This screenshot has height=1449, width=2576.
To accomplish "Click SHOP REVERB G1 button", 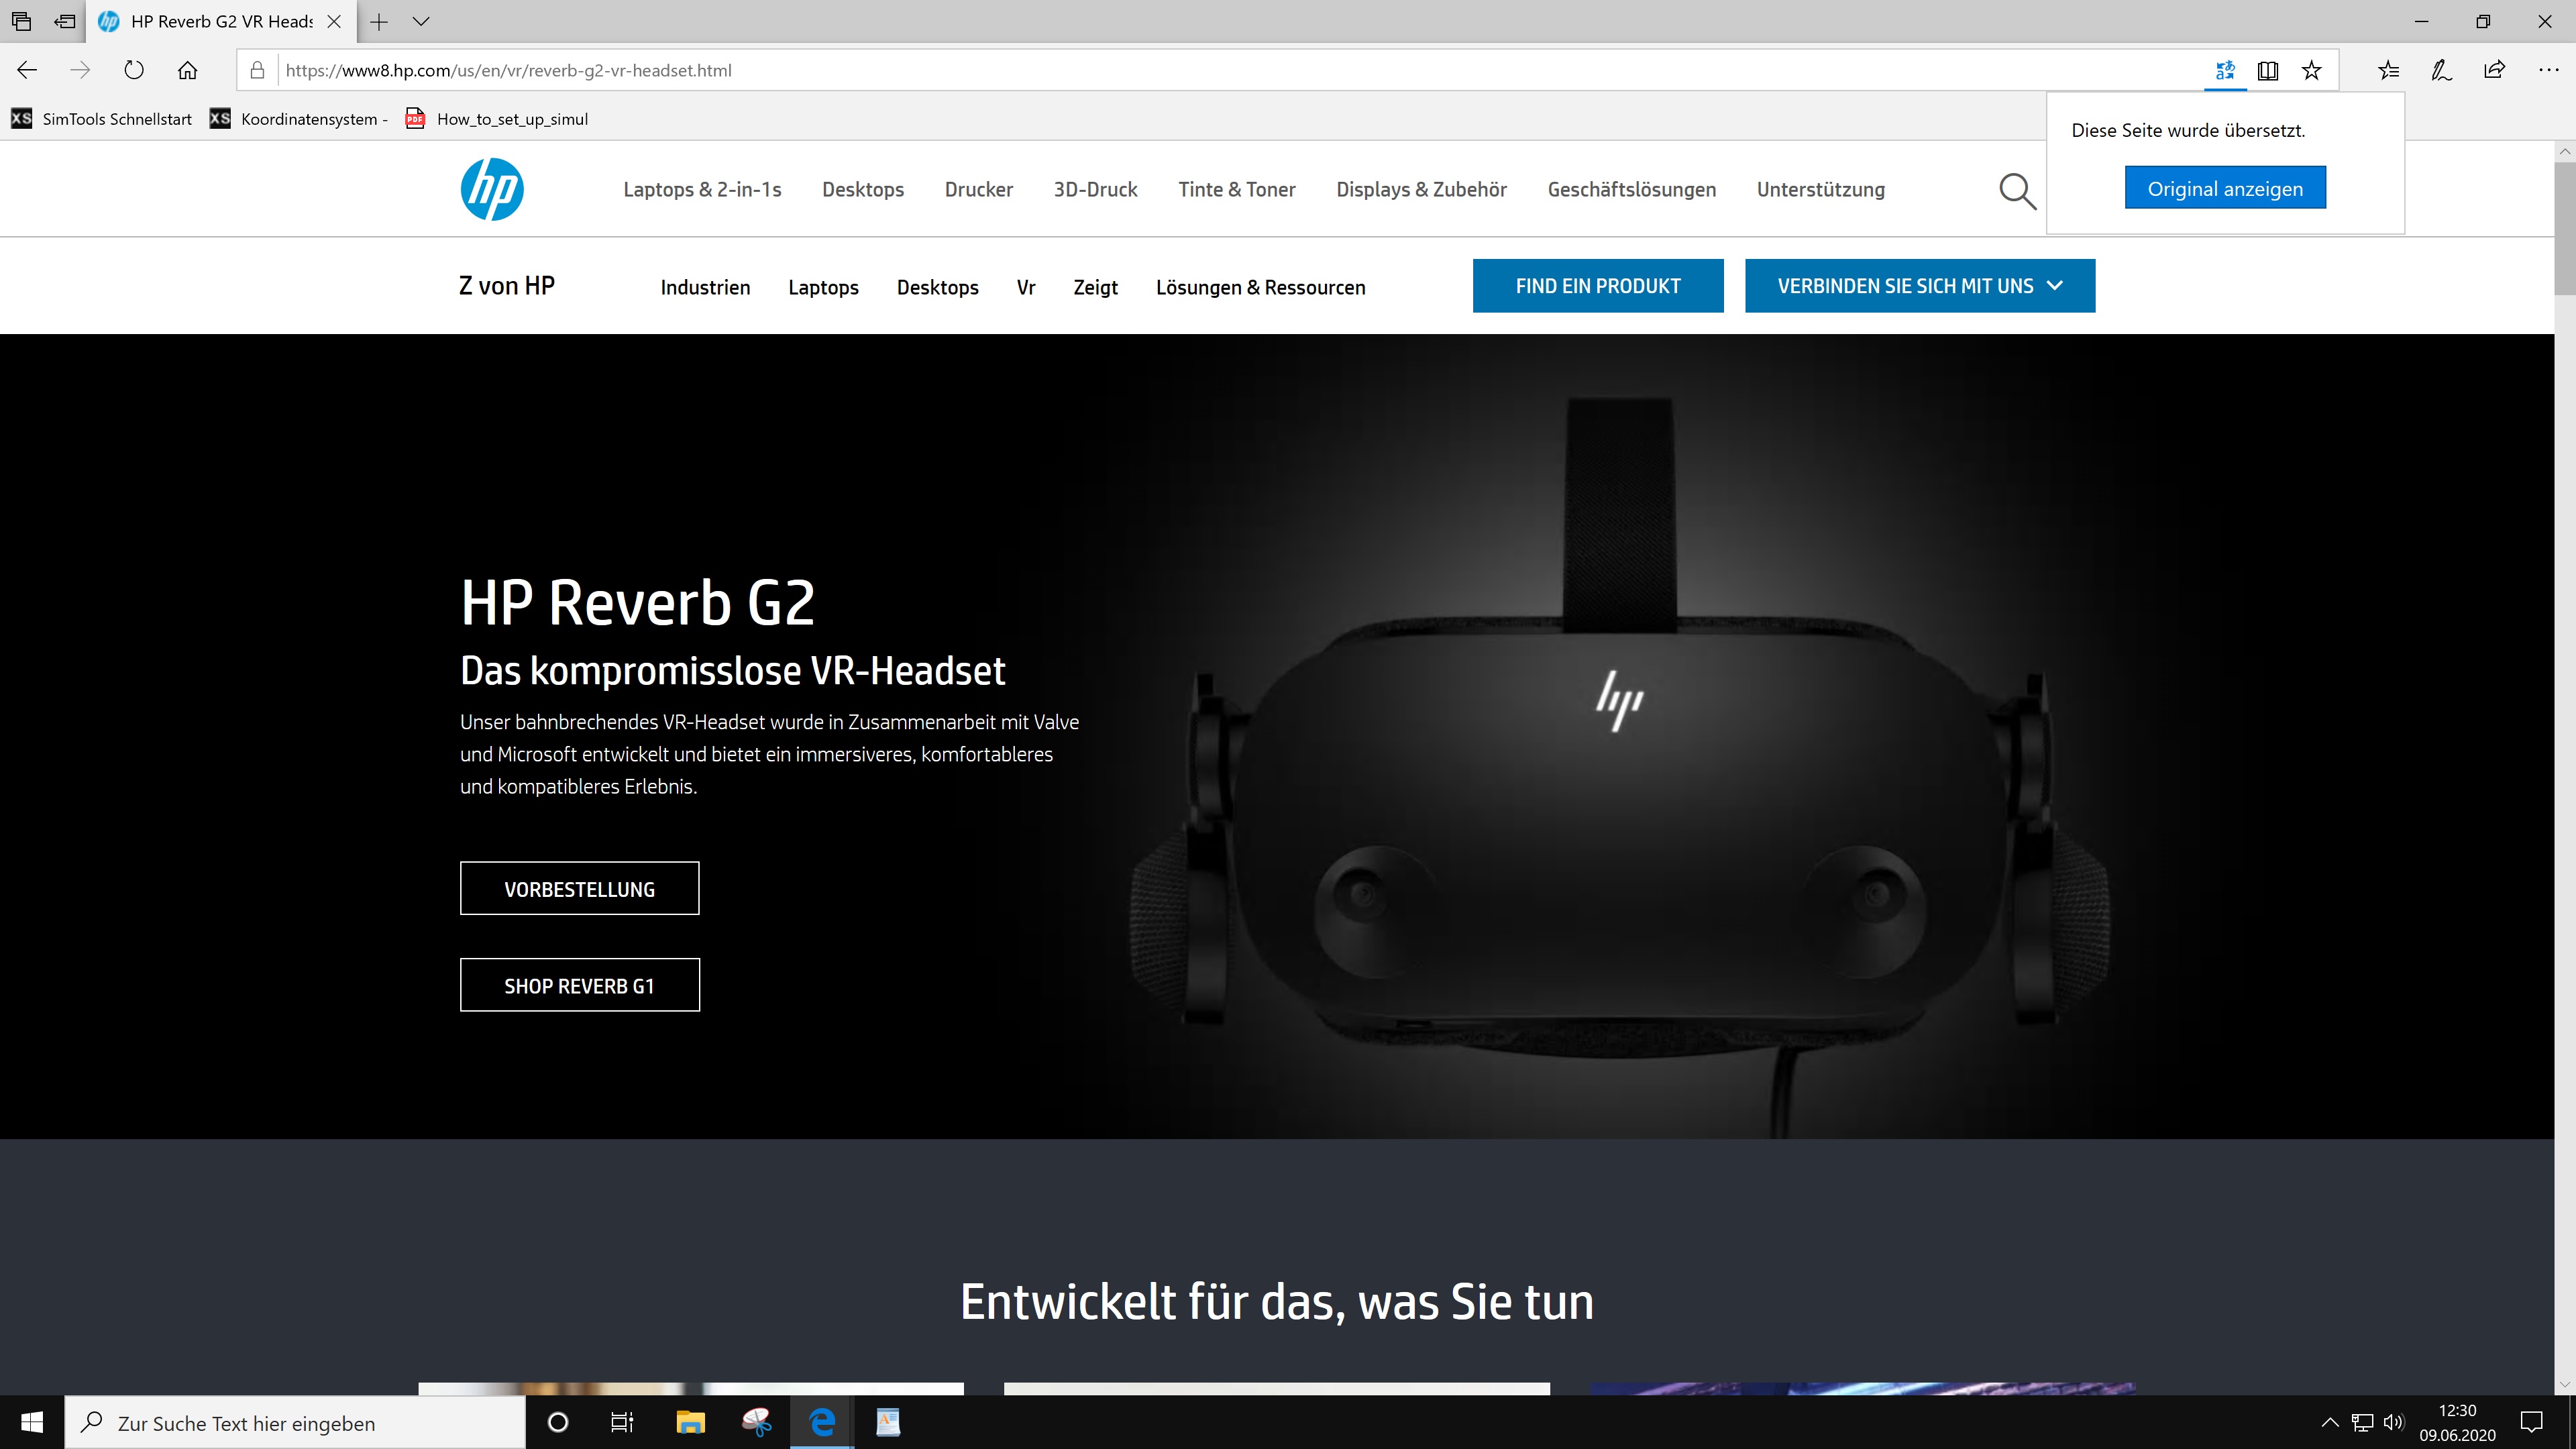I will (579, 985).
